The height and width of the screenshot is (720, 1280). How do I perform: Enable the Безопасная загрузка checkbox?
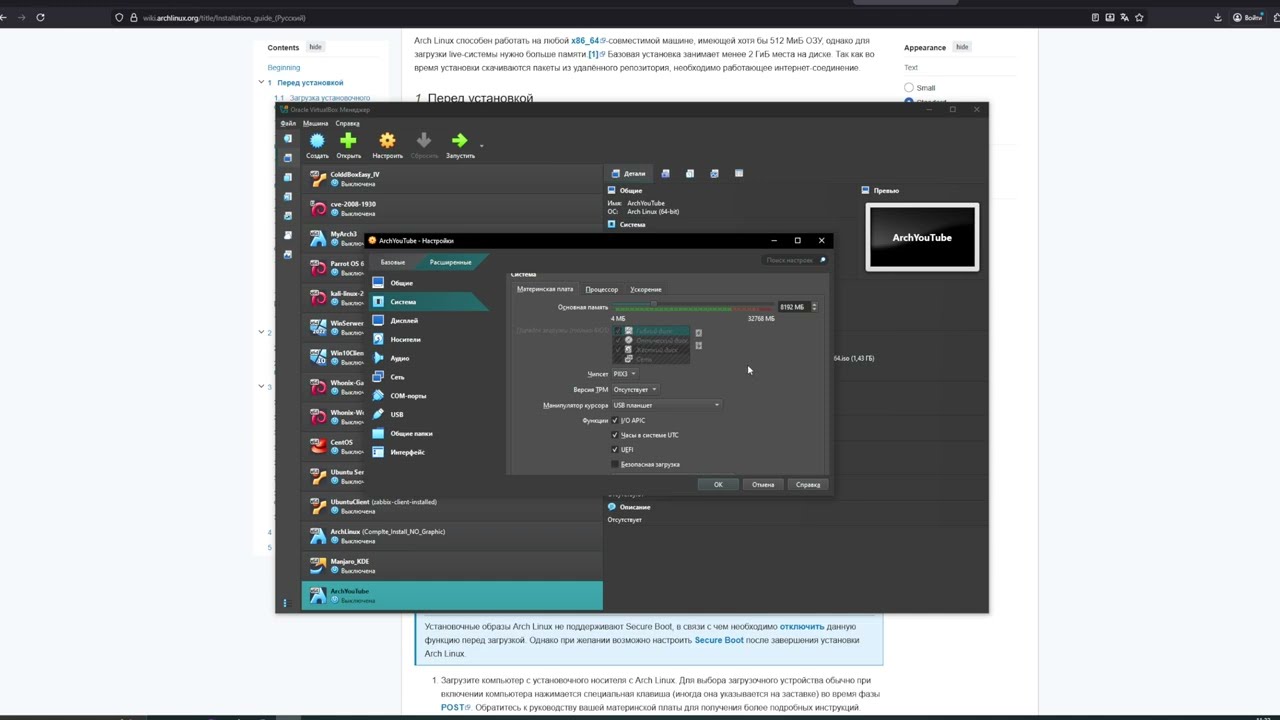[615, 465]
